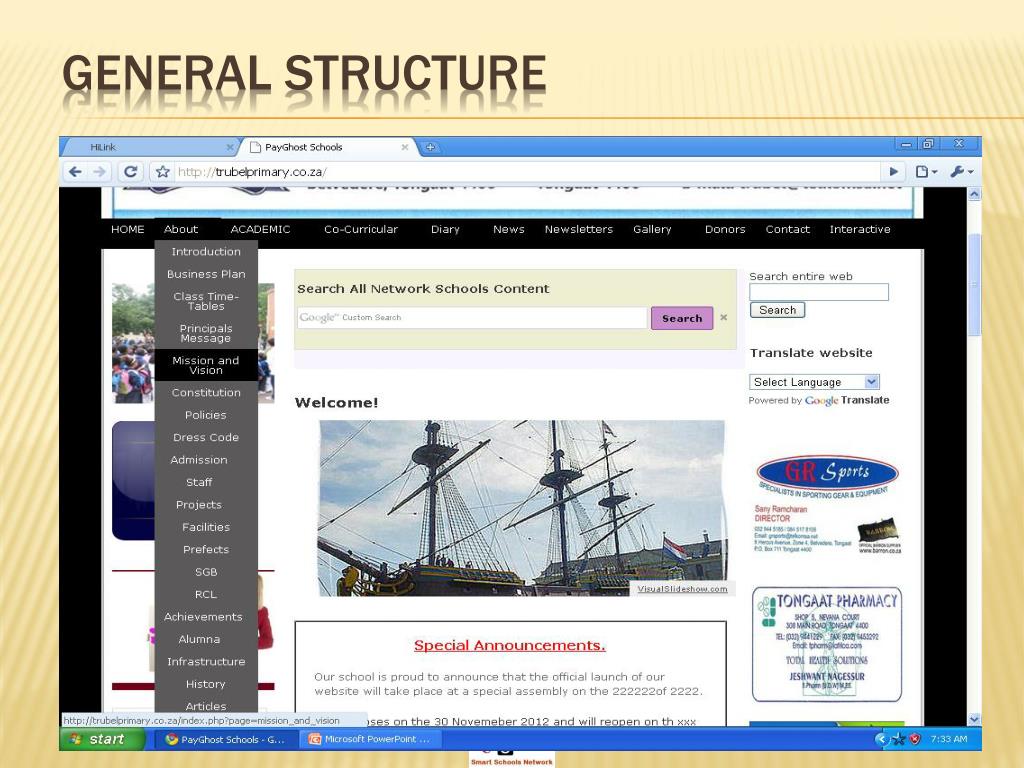Open the Windows Start menu
1024x768 pixels.
pyautogui.click(x=102, y=739)
